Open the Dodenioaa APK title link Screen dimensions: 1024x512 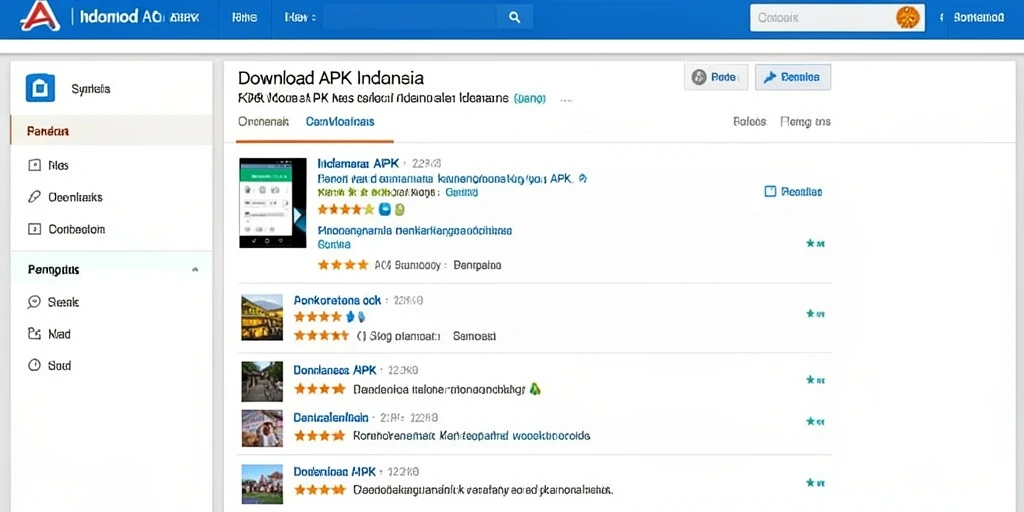coord(334,471)
